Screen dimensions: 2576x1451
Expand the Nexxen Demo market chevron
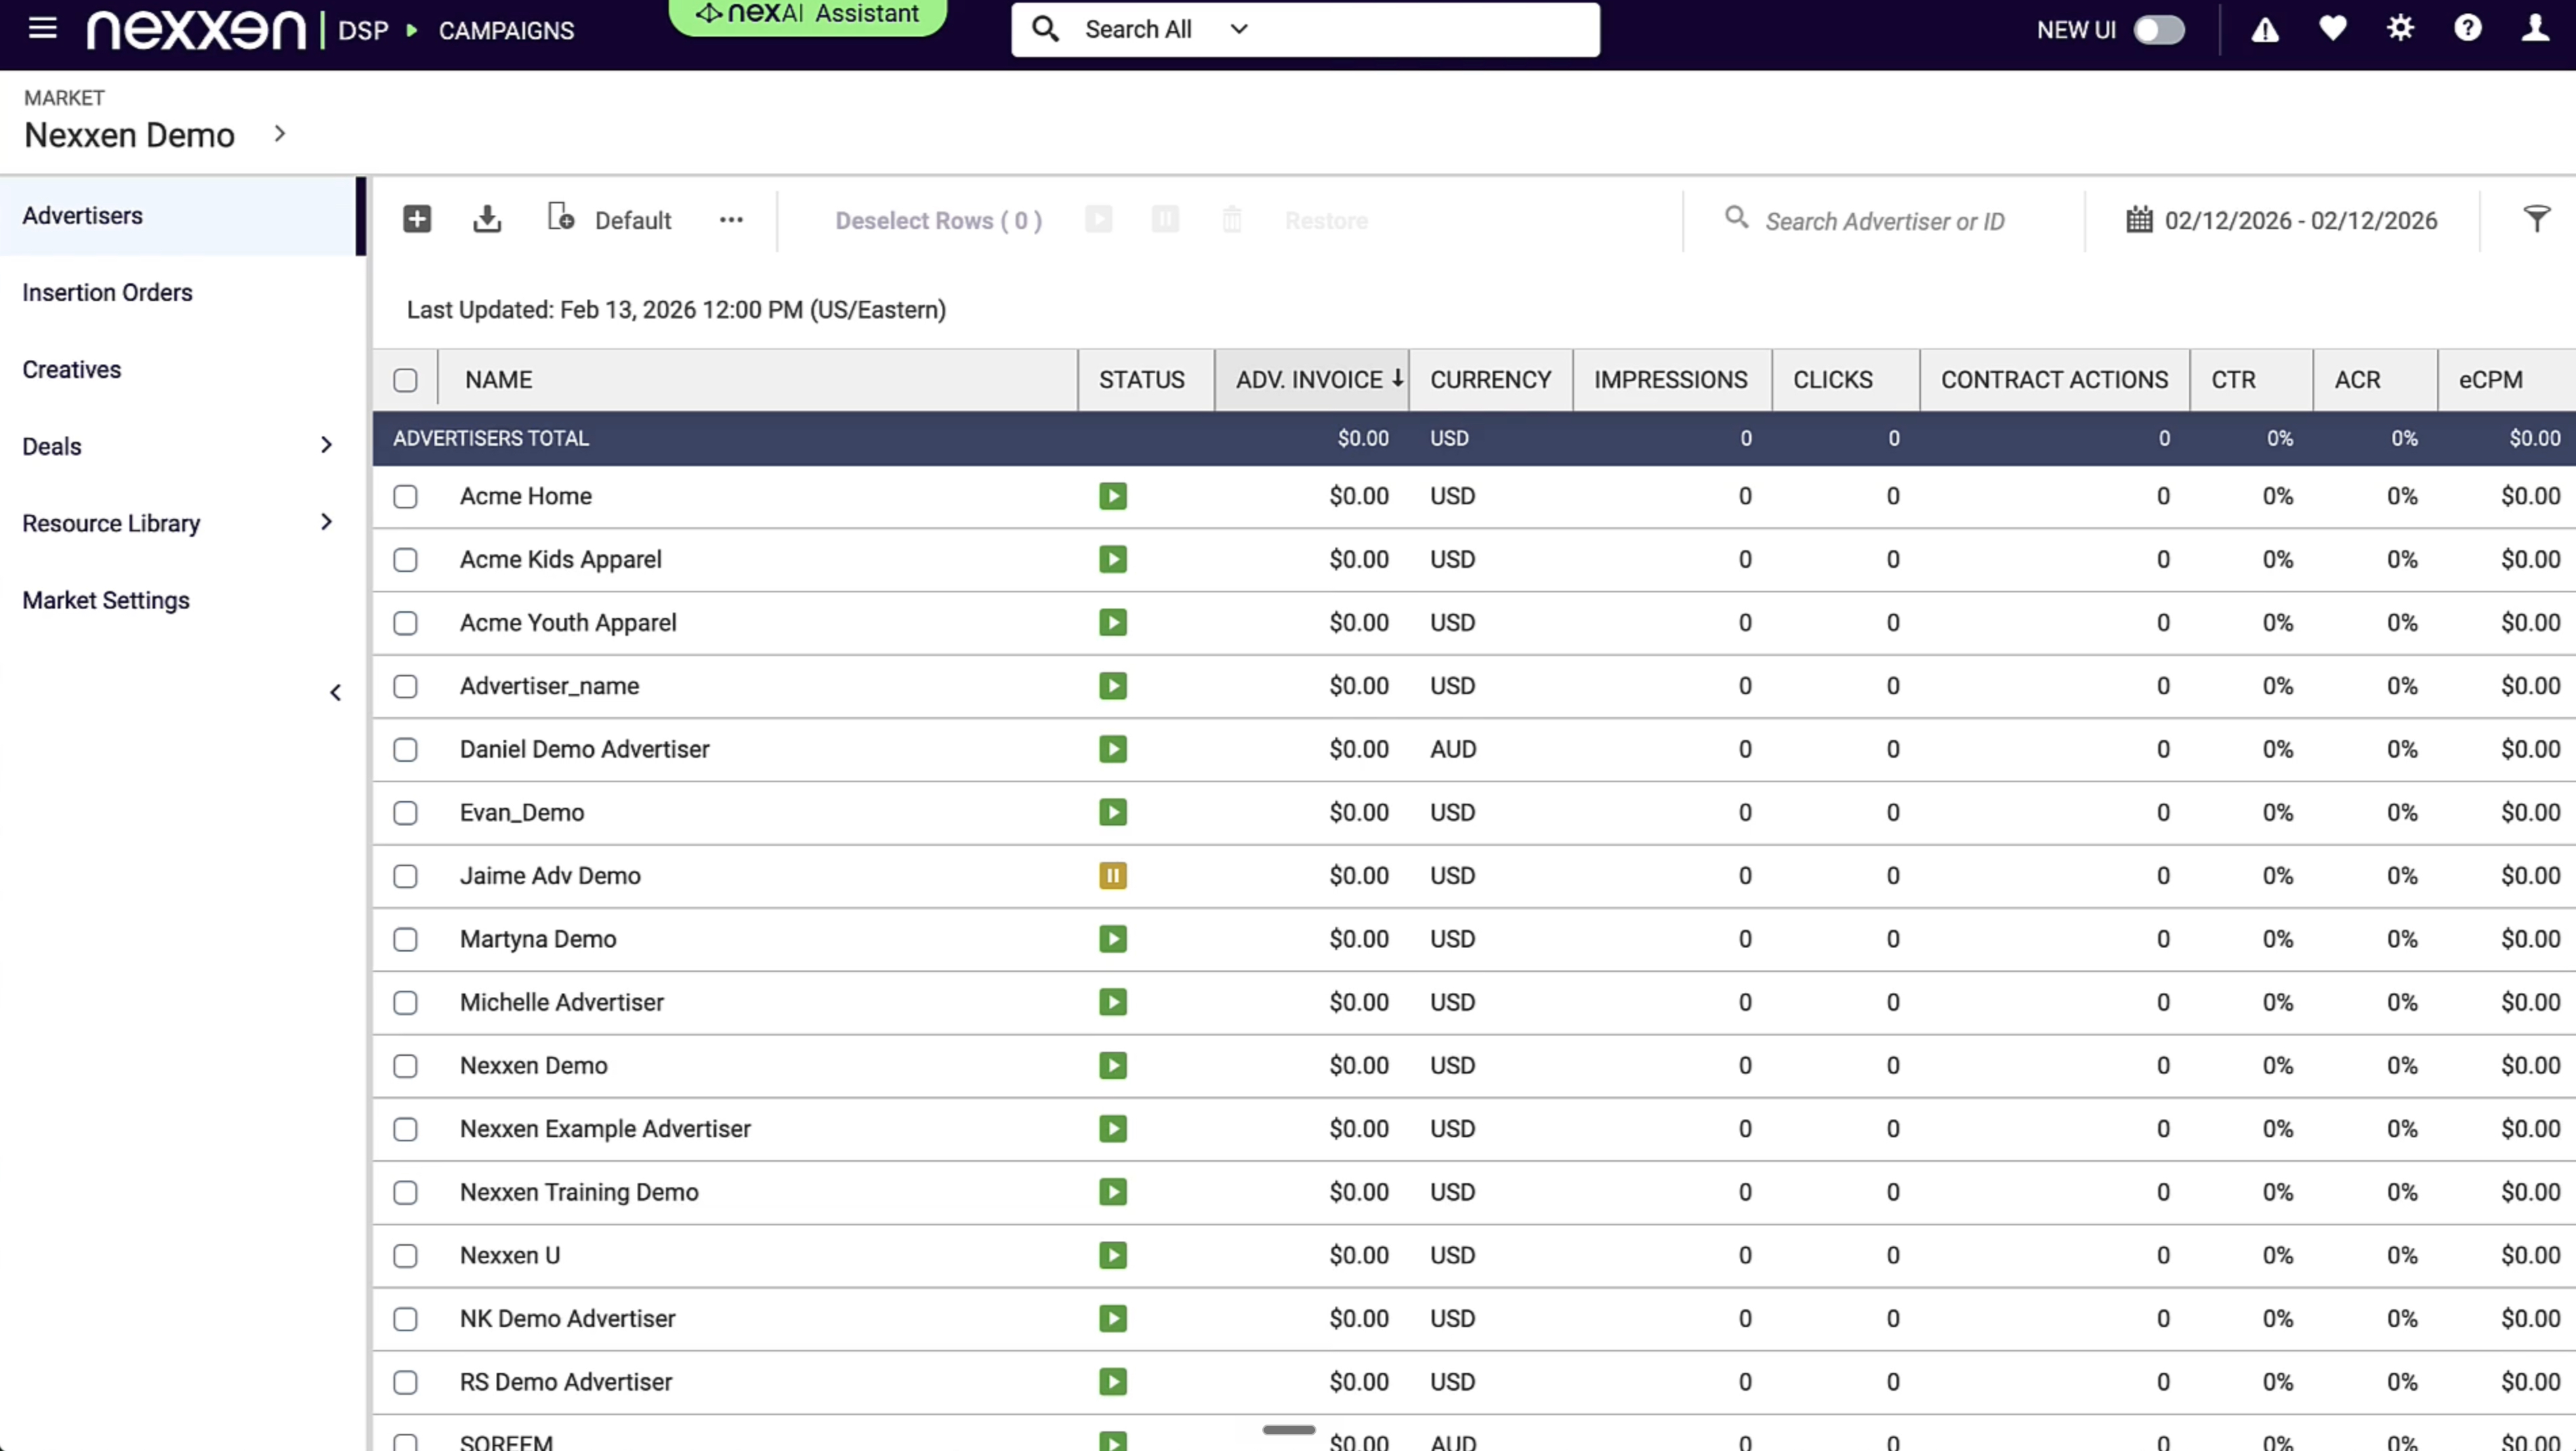(x=280, y=133)
